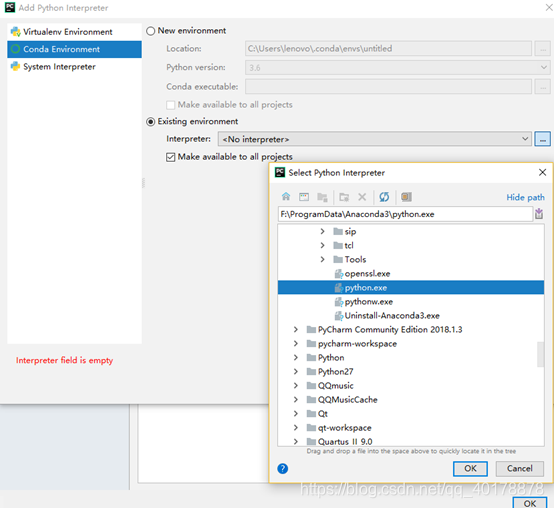Uncheck Make available to all projects under Existing
This screenshot has width=554, height=508.
171,157
